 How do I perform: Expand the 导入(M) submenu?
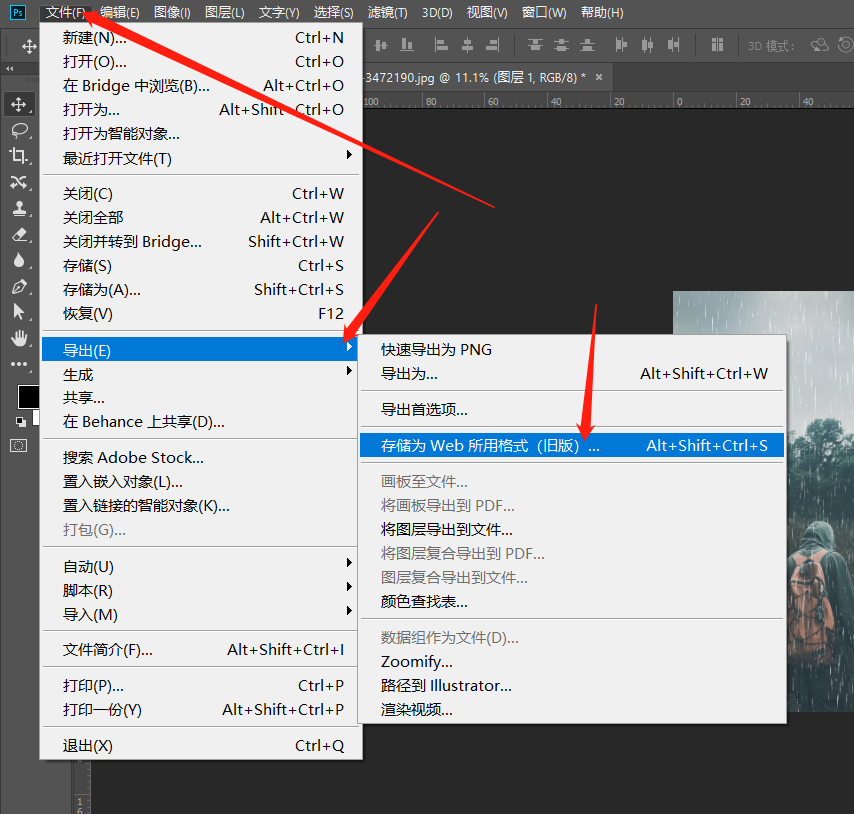[200, 615]
